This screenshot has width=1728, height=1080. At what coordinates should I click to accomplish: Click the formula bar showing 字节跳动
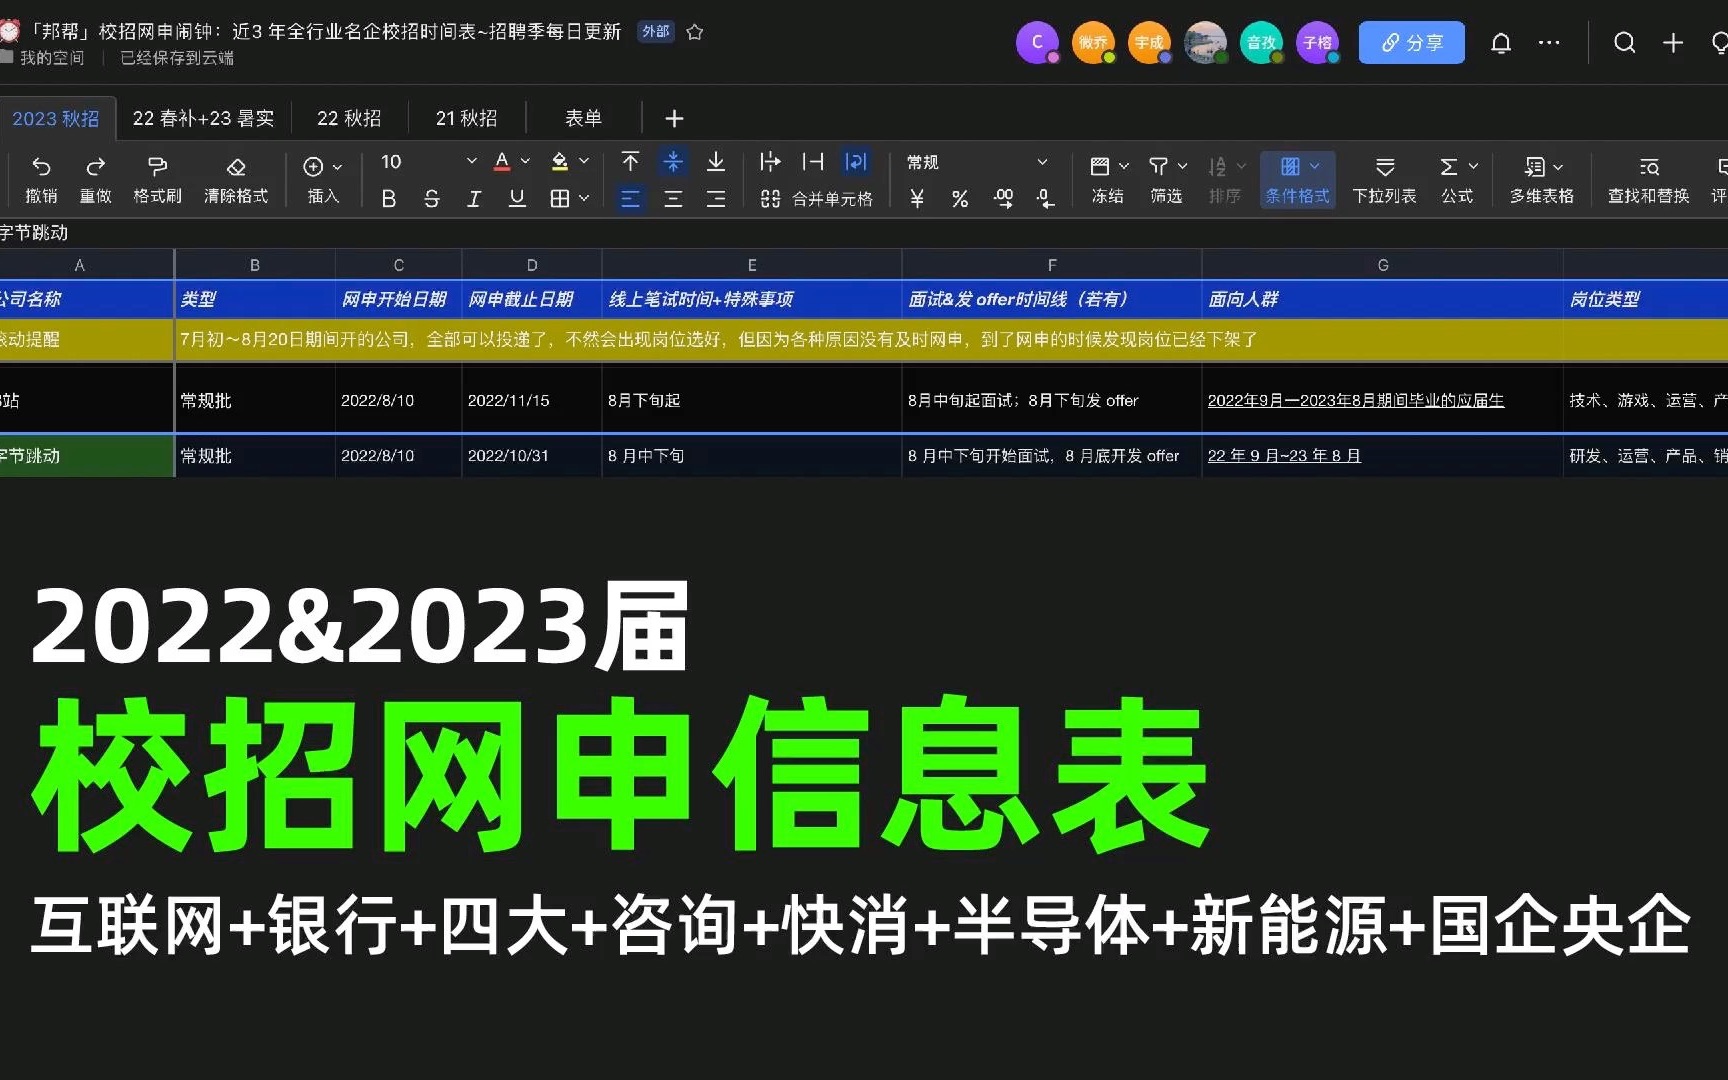click(x=864, y=233)
